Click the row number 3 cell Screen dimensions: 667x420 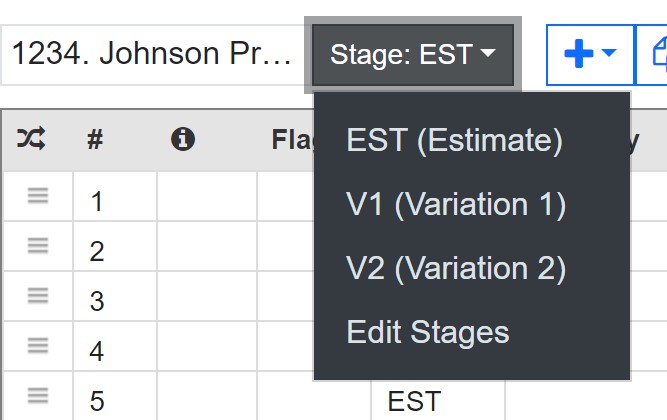(115, 296)
